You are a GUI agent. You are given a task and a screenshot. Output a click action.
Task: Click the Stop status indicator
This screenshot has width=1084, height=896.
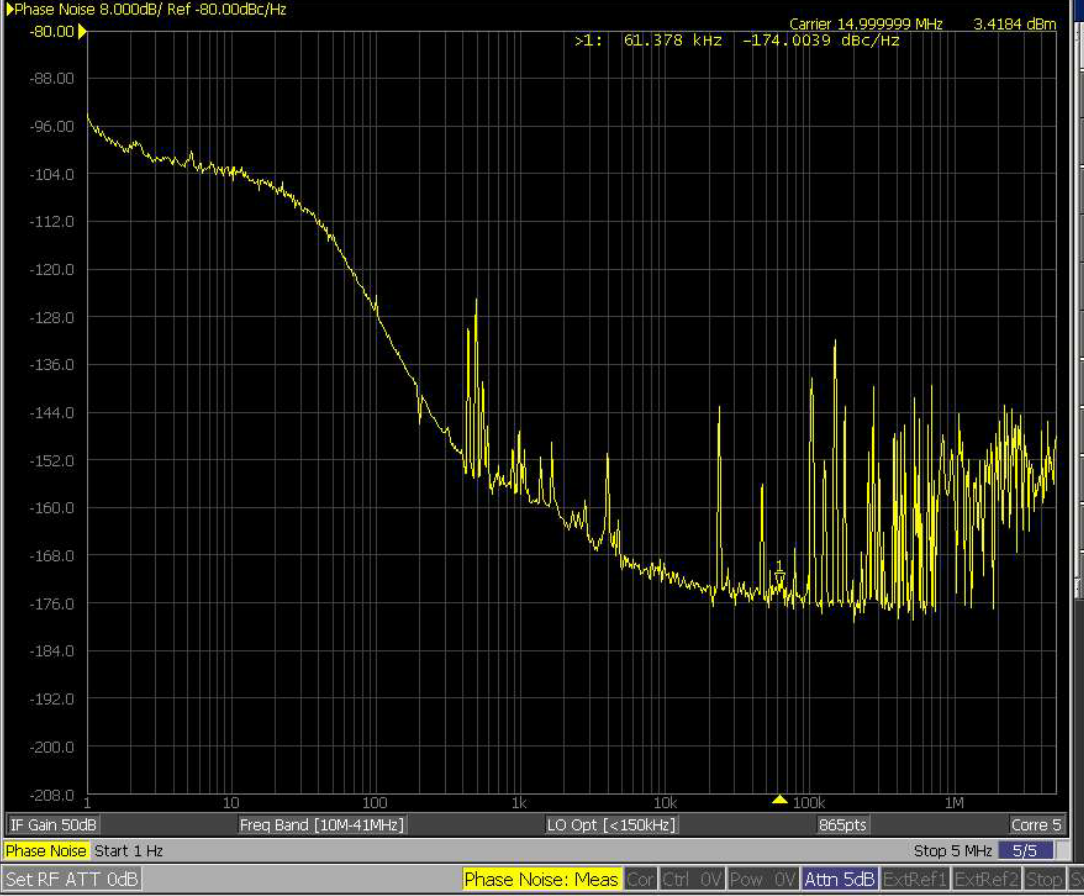click(1044, 879)
